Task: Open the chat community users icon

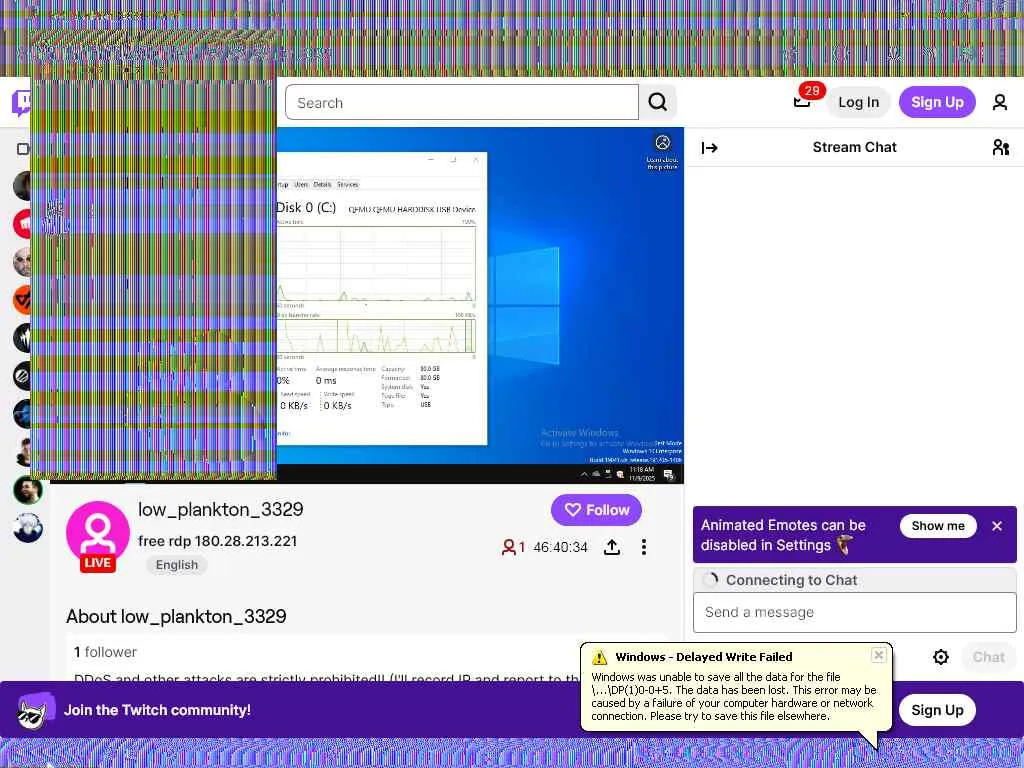Action: [1000, 148]
